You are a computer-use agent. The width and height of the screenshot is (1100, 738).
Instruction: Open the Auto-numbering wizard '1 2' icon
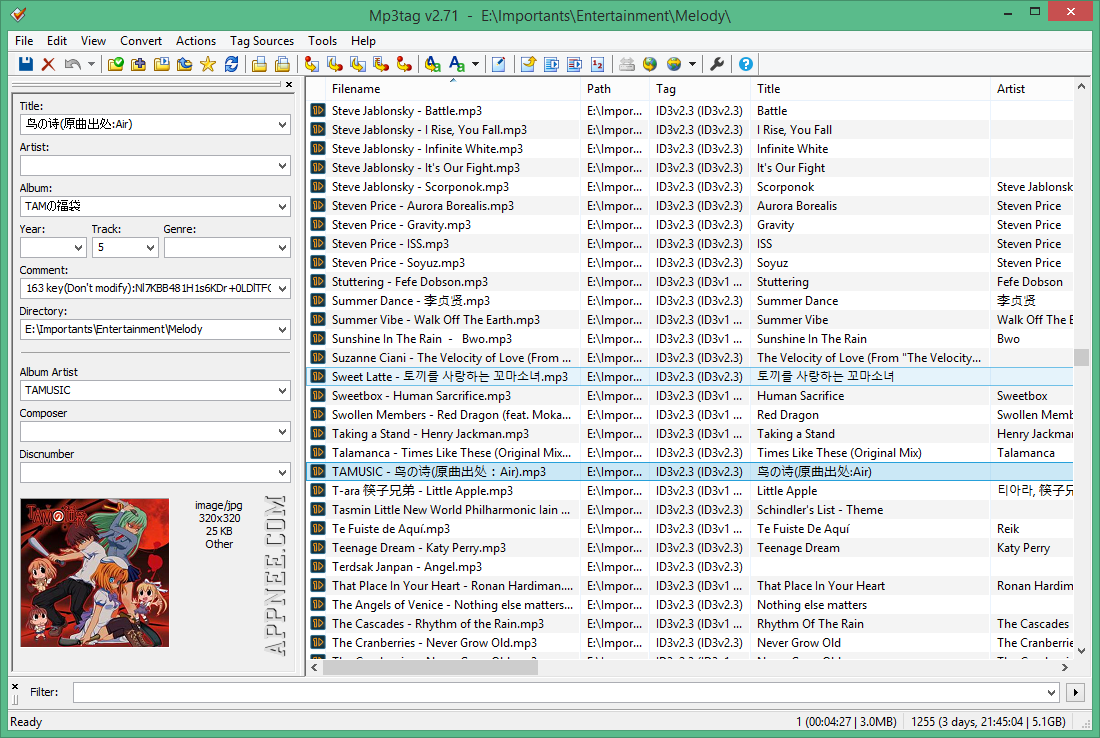pyautogui.click(x=598, y=64)
